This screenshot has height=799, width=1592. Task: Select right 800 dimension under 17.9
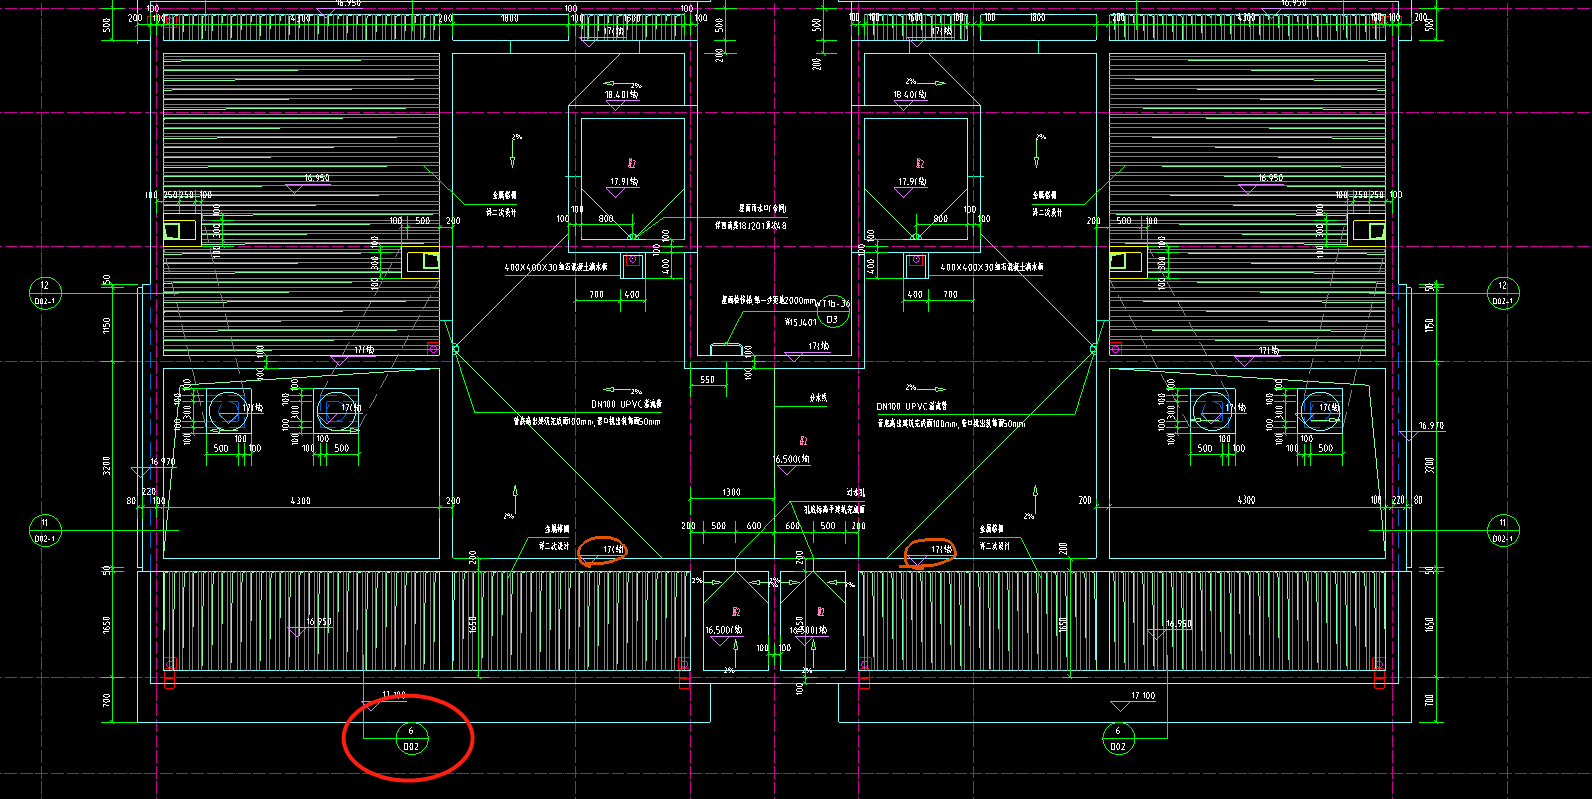coord(940,219)
